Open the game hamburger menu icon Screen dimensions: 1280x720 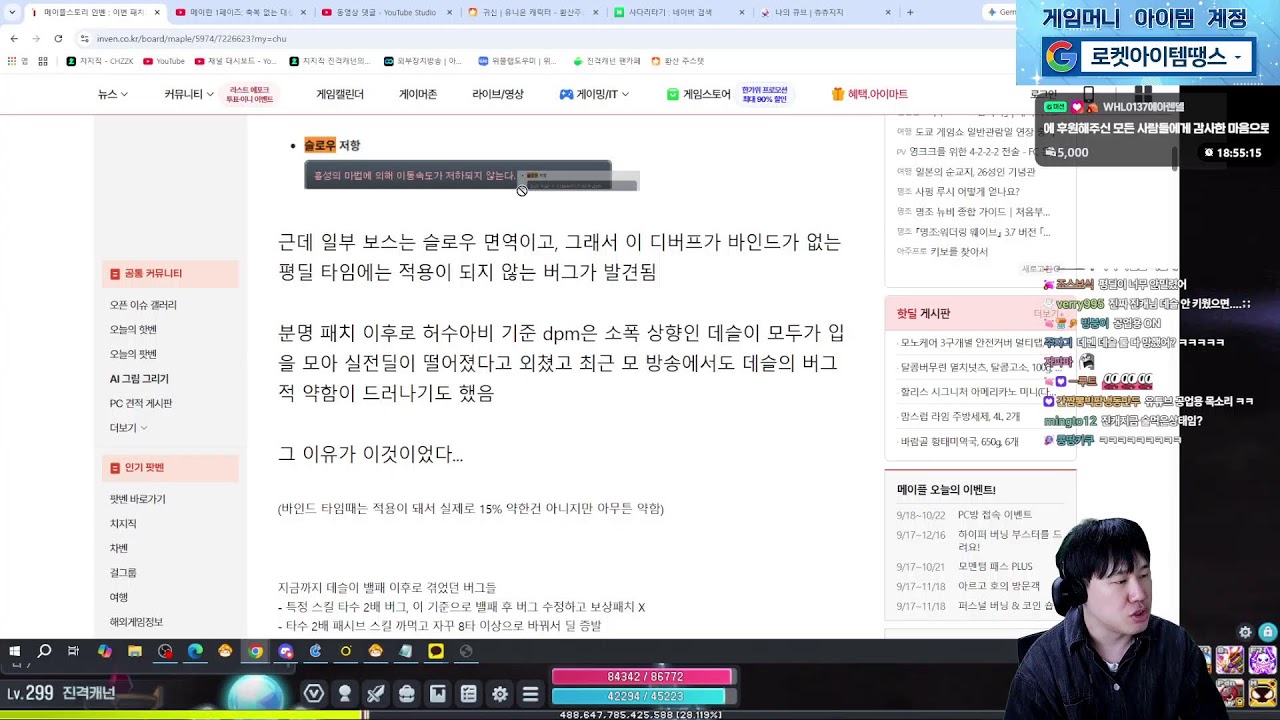point(531,694)
